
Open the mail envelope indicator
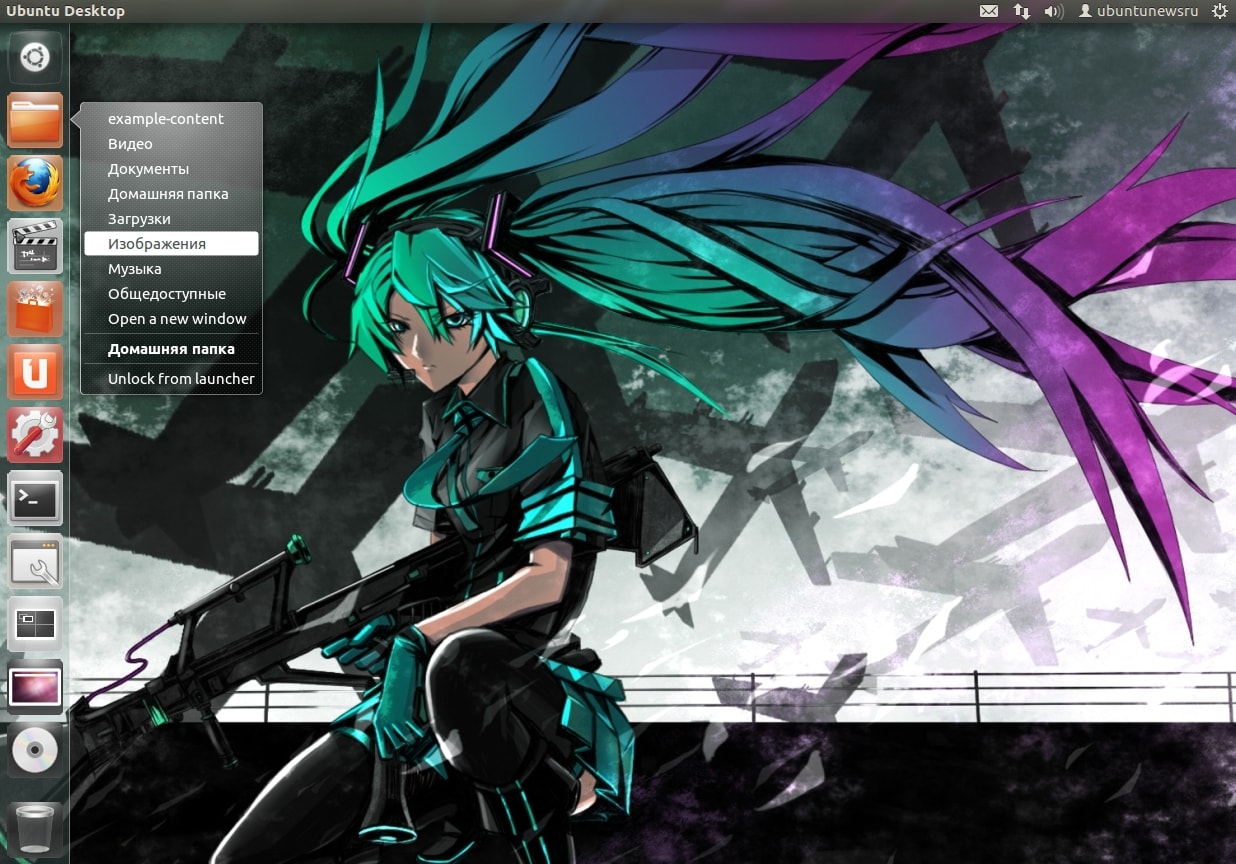(x=988, y=11)
